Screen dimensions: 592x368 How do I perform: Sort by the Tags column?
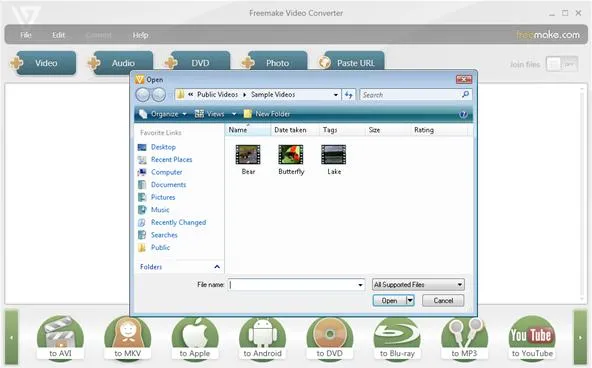342,130
